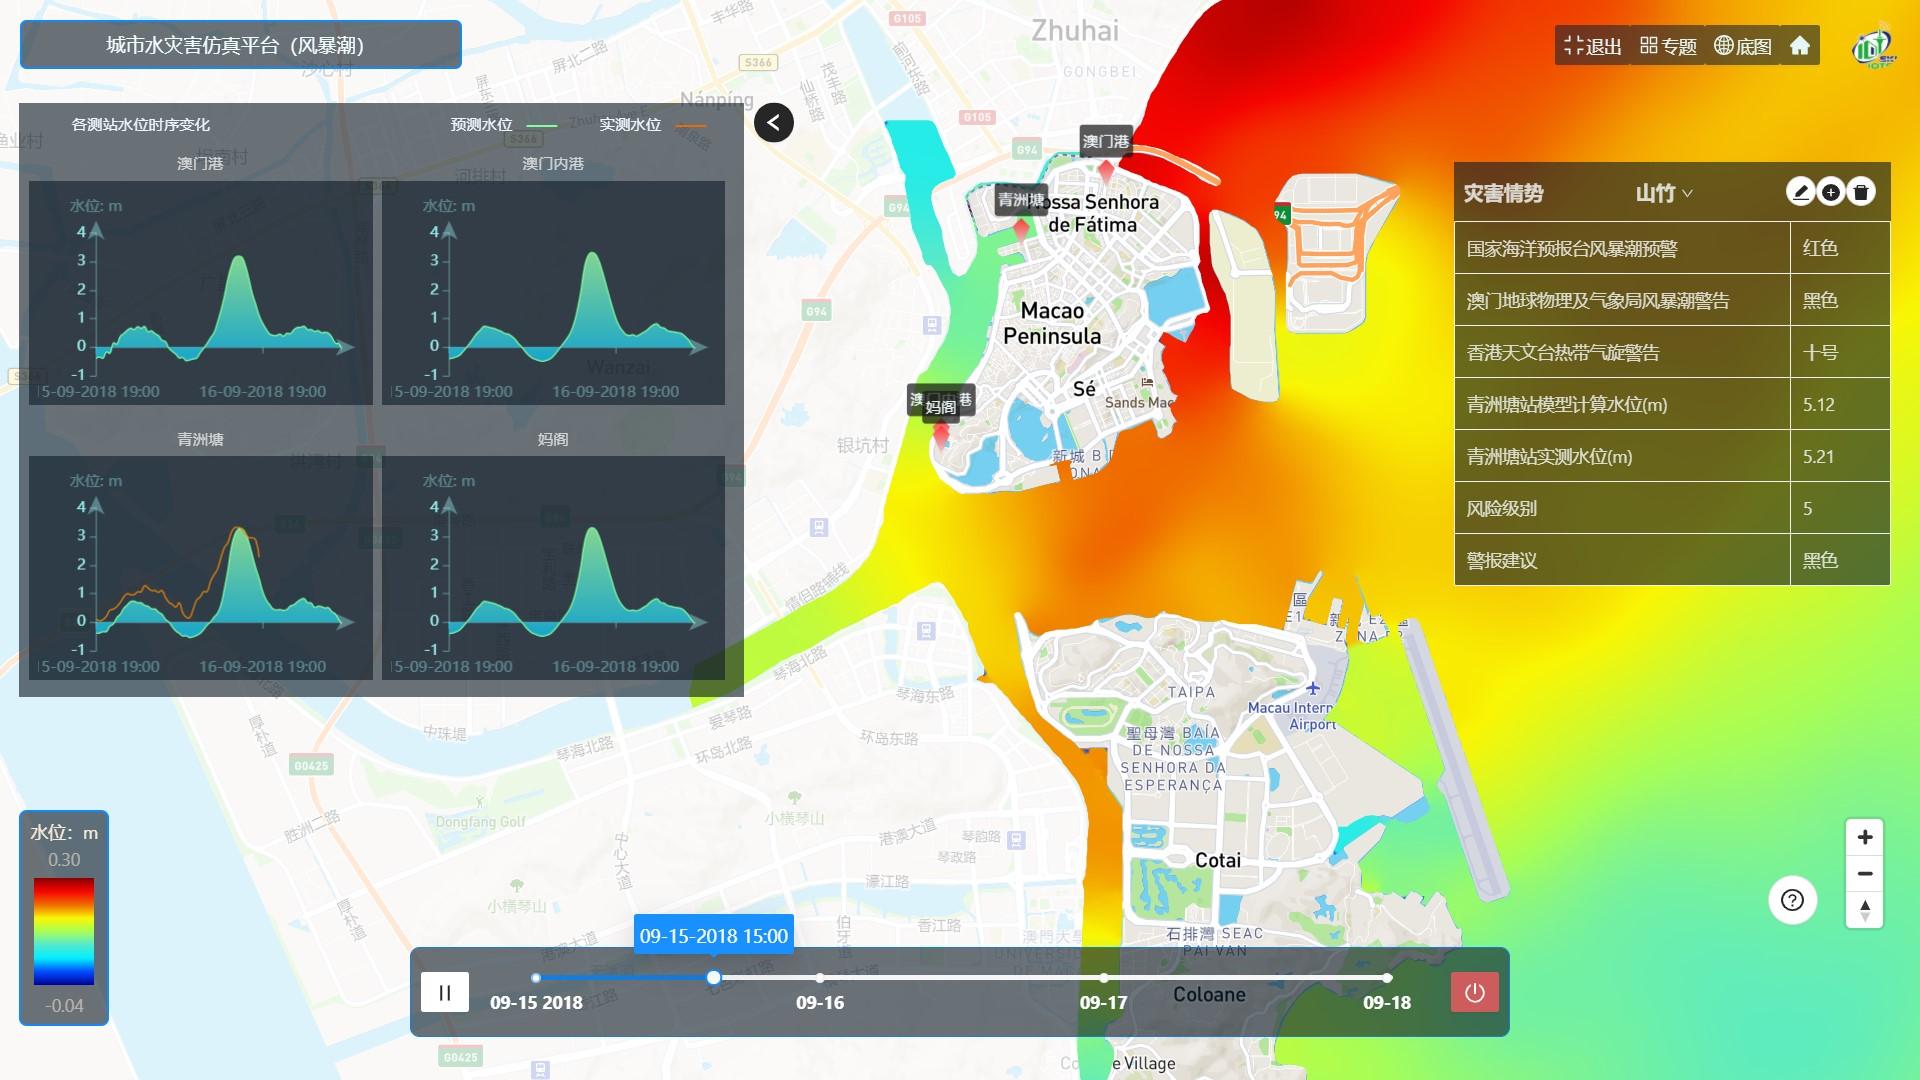The height and width of the screenshot is (1080, 1920).
Task: Click the 妈阁 station marker on map
Action: pyautogui.click(x=941, y=435)
